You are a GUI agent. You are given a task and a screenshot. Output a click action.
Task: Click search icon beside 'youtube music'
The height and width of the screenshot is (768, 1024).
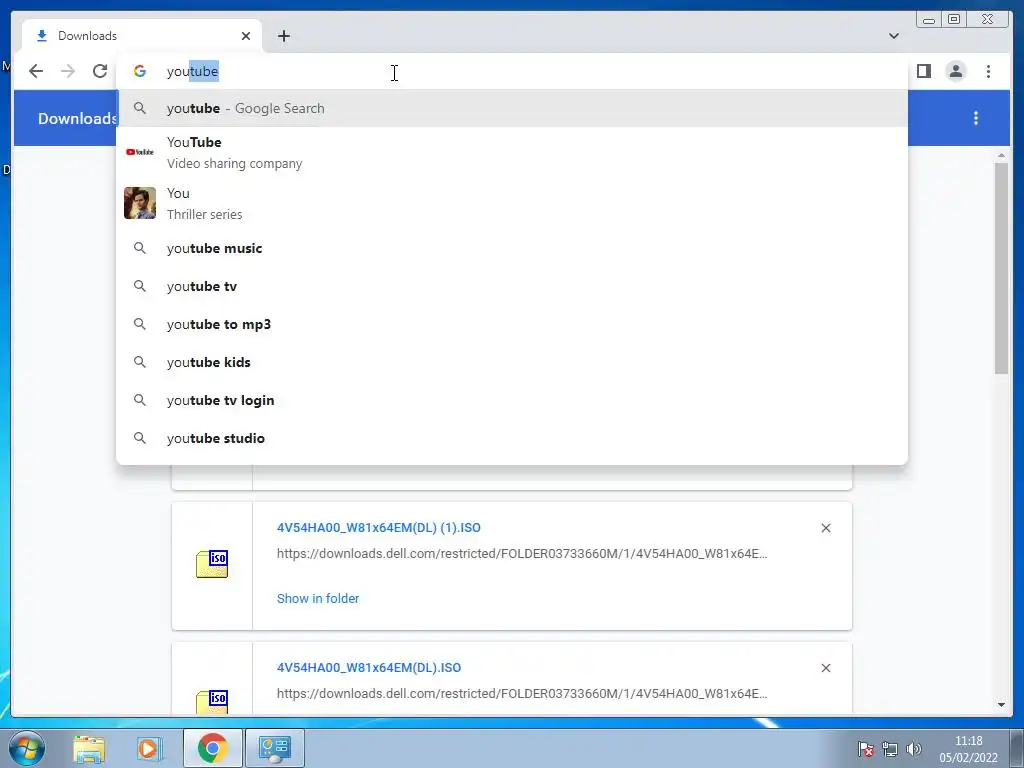(140, 248)
